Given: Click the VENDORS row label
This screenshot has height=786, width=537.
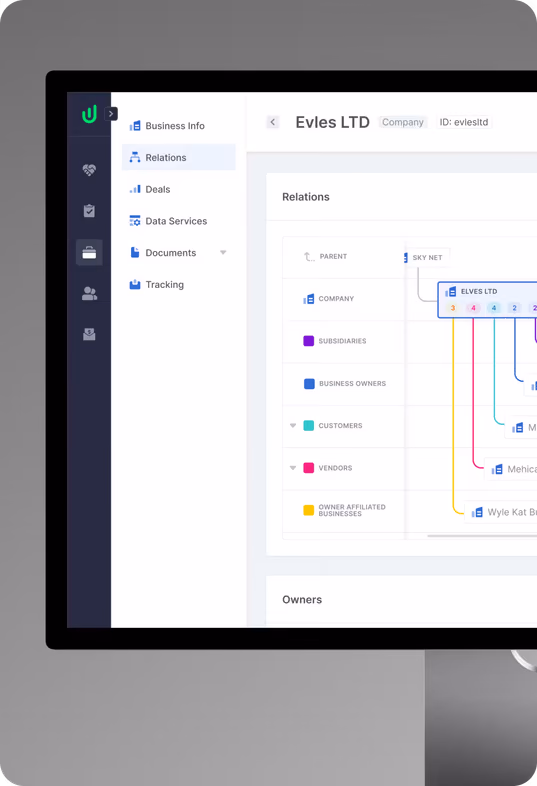Looking at the screenshot, I should point(335,468).
